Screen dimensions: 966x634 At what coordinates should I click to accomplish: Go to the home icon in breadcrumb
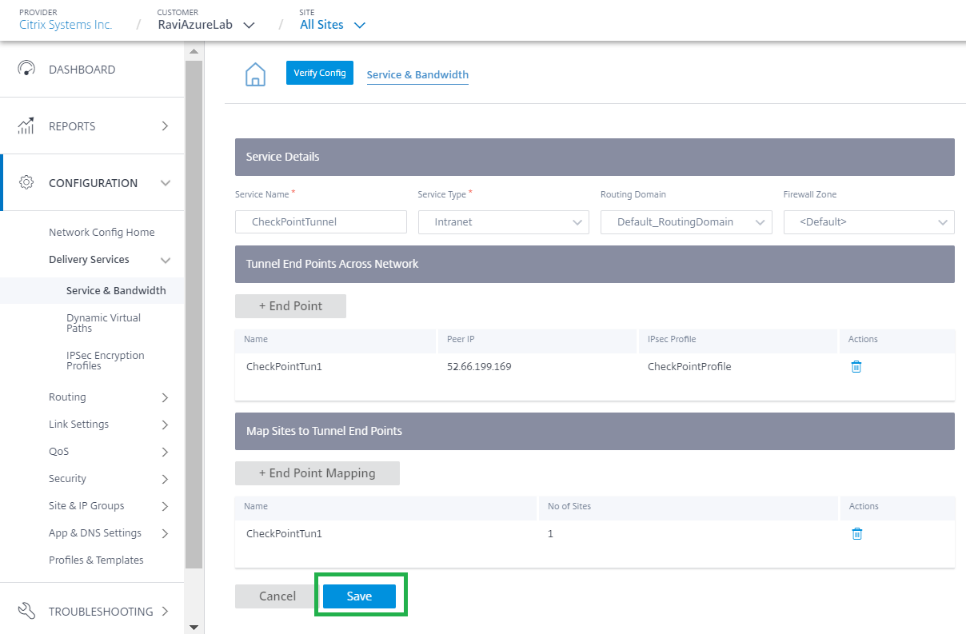click(x=255, y=75)
